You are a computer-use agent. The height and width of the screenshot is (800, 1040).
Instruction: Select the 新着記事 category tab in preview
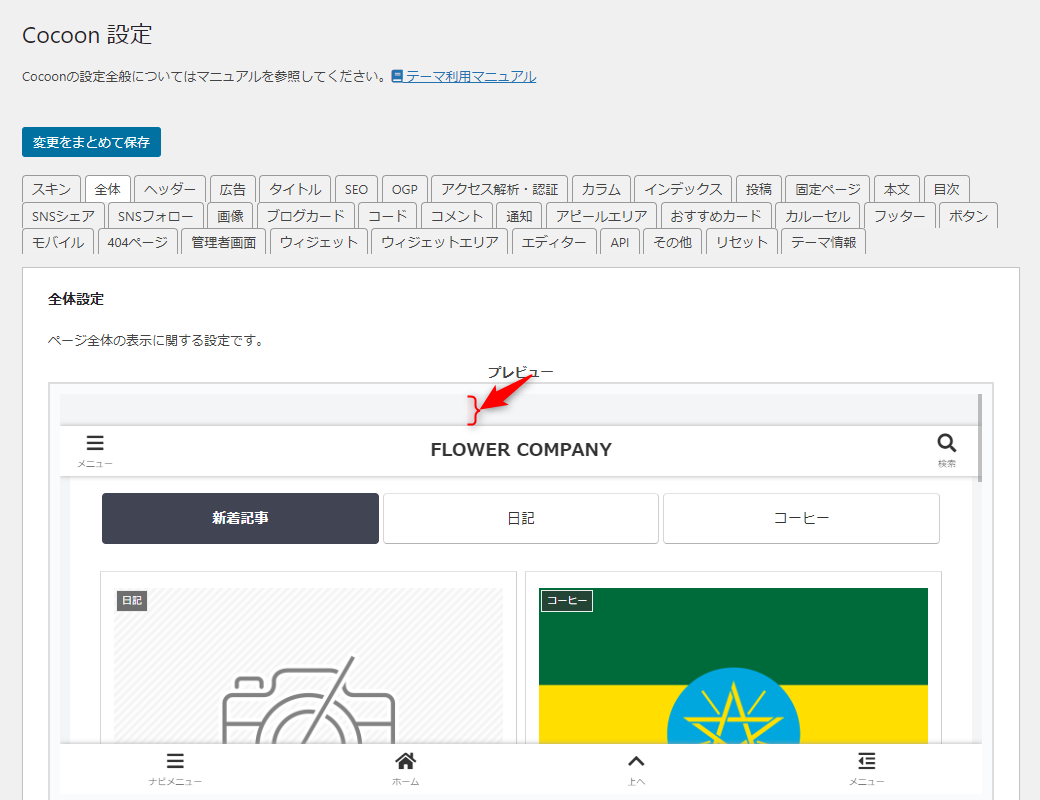coord(240,518)
